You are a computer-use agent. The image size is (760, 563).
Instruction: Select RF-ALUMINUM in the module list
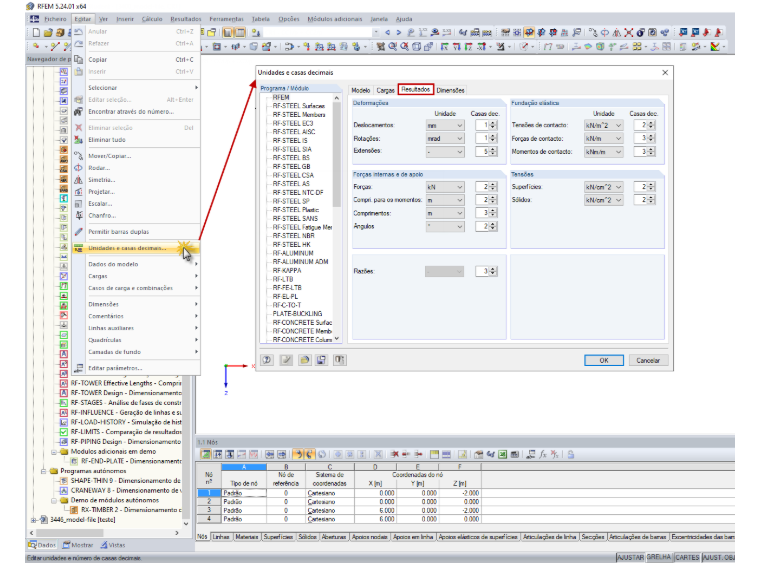(293, 253)
